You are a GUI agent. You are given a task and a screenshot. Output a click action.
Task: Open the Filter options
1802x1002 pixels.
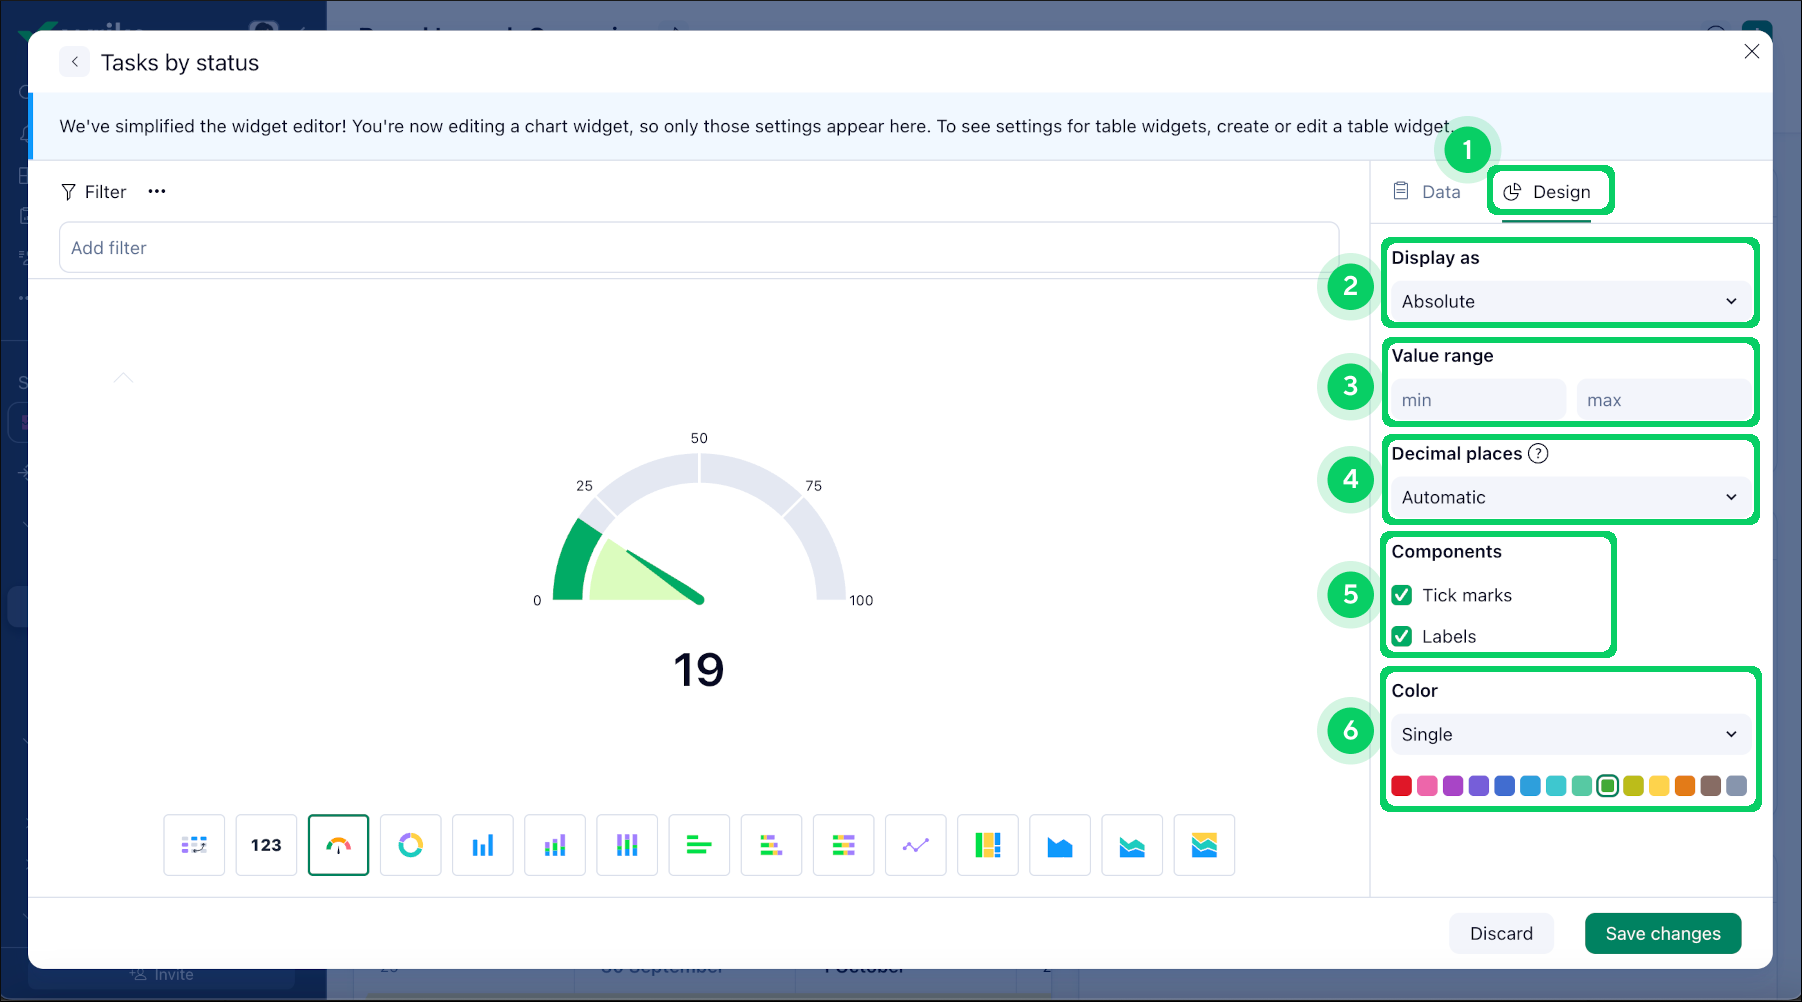[x=93, y=191]
